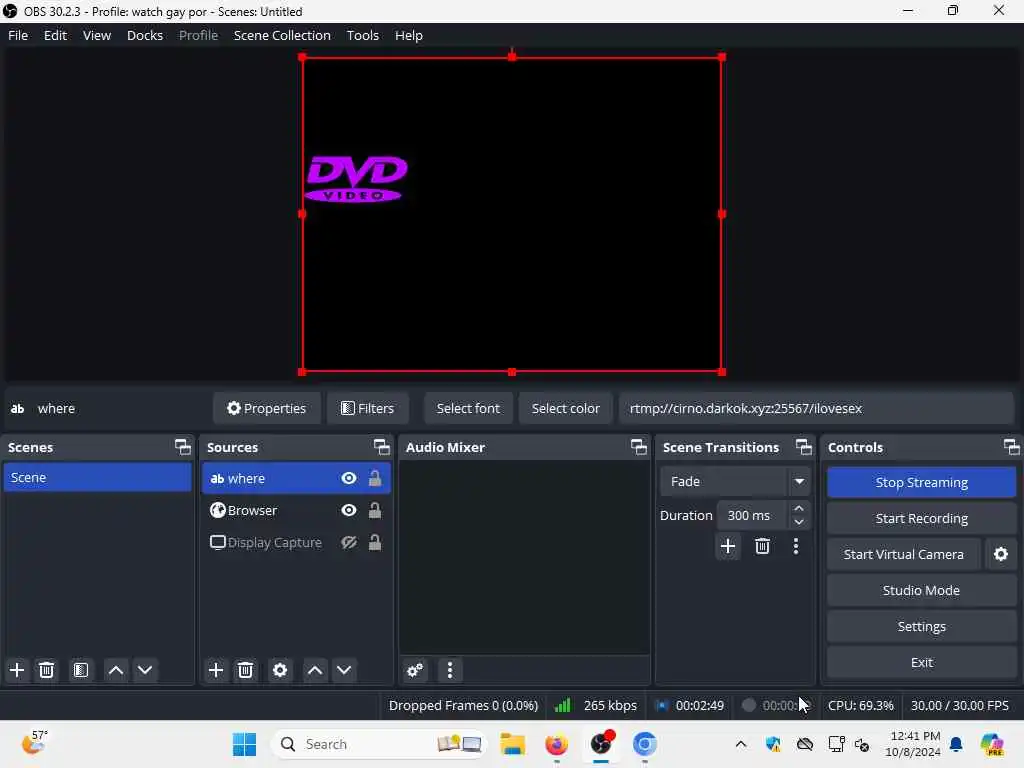
Task: Toggle Start Virtual Camera
Action: coord(903,554)
